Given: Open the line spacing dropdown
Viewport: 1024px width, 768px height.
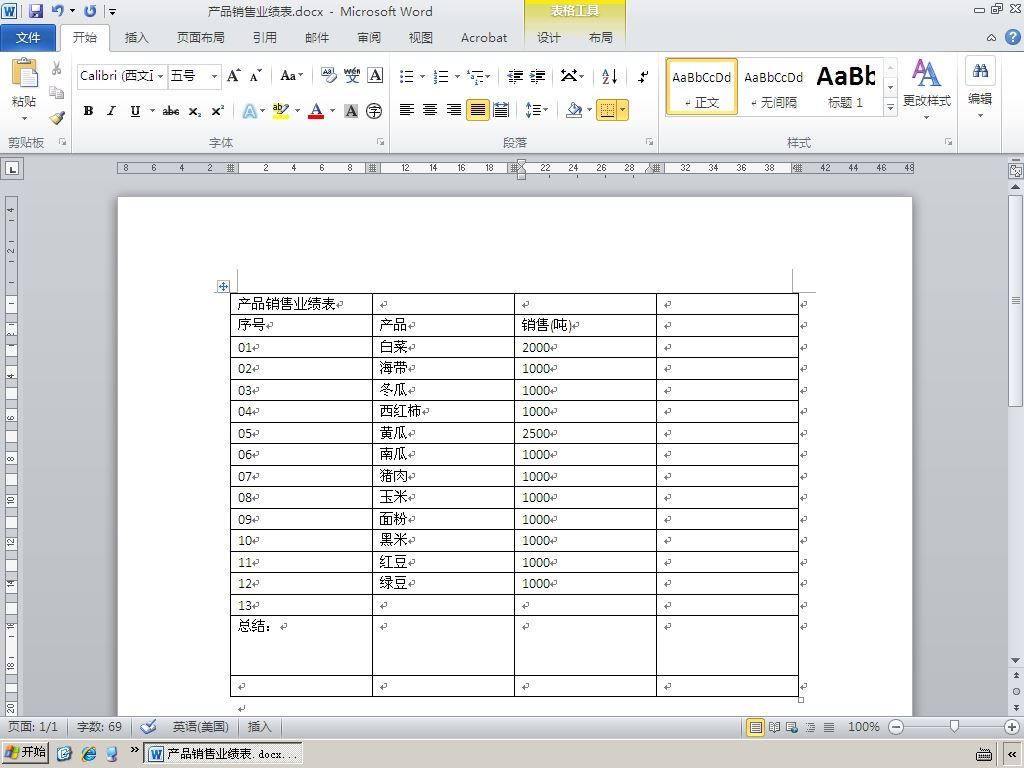Looking at the screenshot, I should click(537, 110).
